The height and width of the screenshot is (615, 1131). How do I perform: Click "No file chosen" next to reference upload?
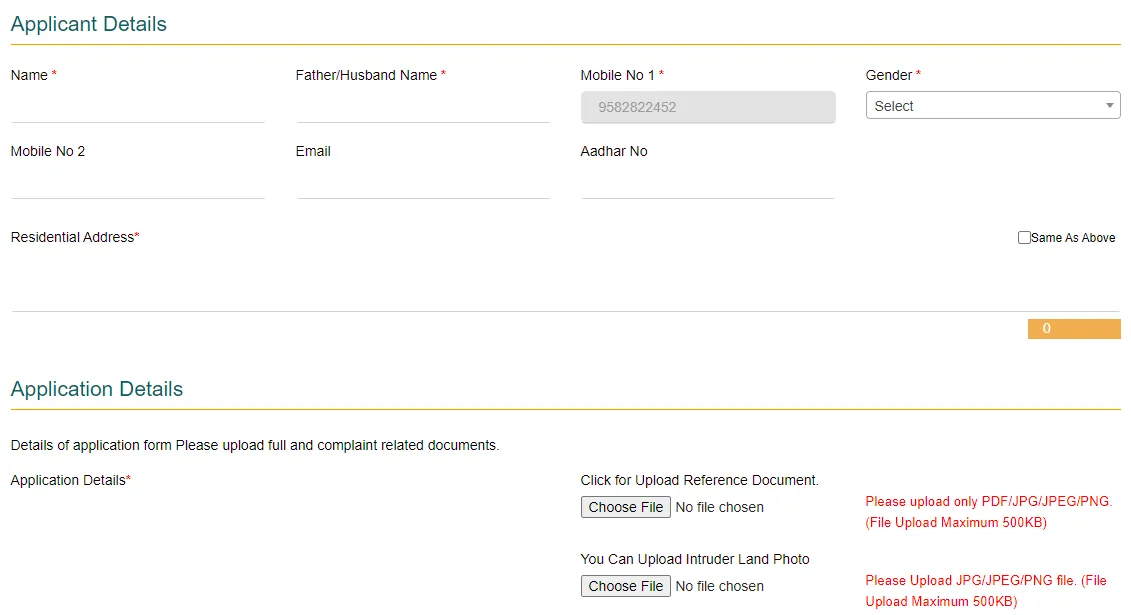point(718,507)
